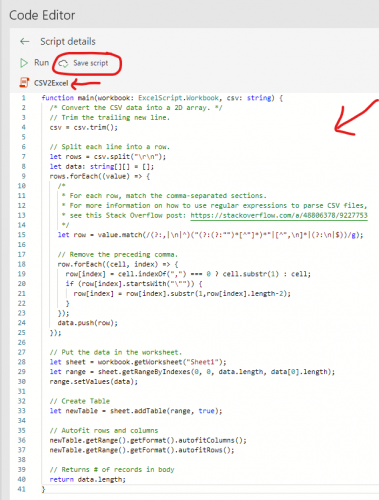Click the Convert the CSV data comment
Screen dimensions: 379x500
136,108
